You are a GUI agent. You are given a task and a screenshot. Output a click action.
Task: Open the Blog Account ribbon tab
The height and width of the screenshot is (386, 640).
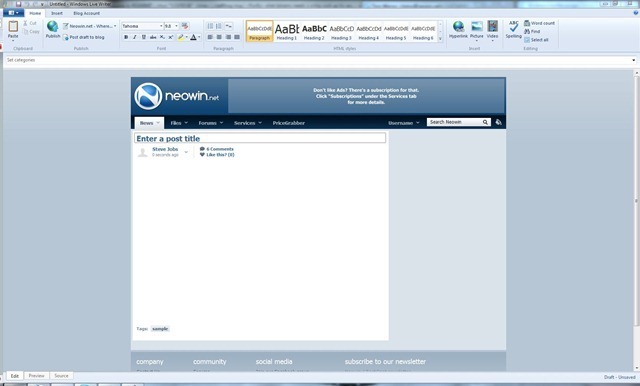pyautogui.click(x=87, y=13)
